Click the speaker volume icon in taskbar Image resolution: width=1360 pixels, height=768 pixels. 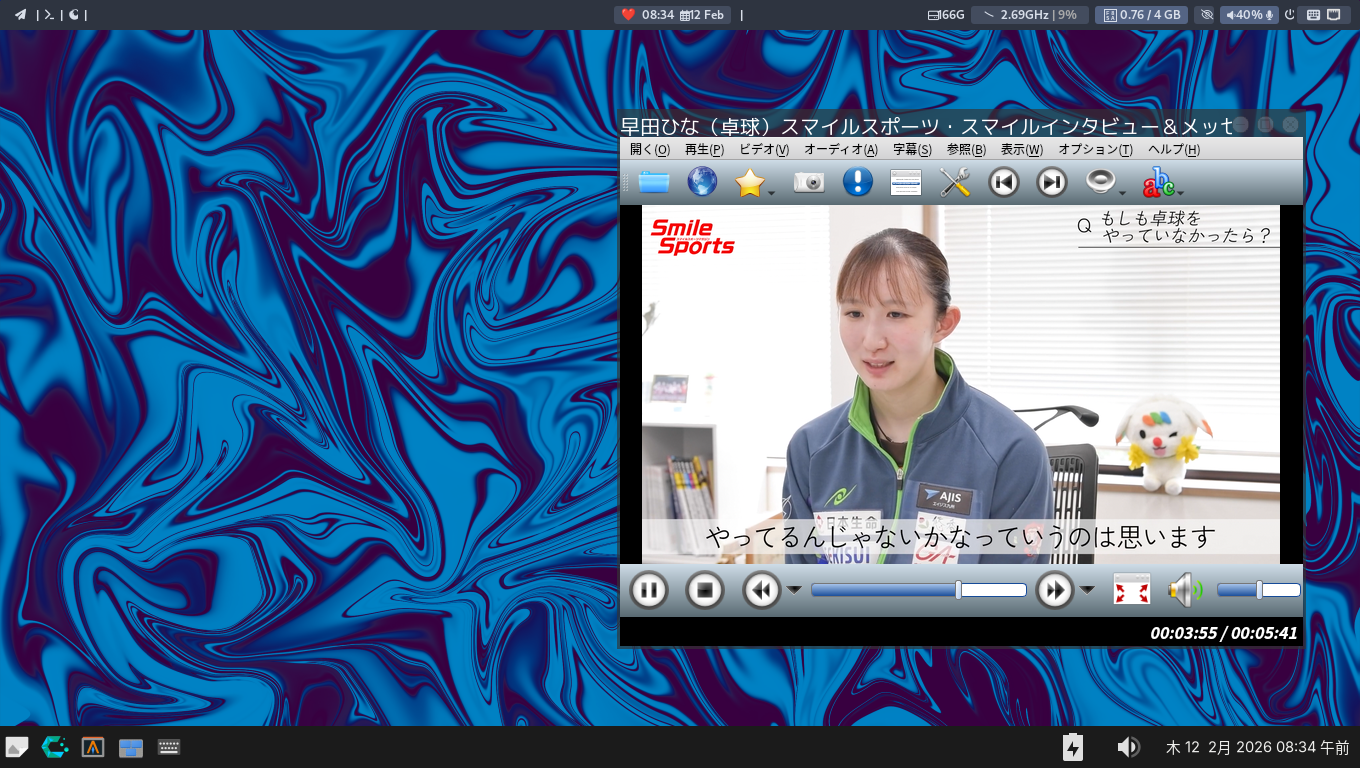(x=1128, y=747)
